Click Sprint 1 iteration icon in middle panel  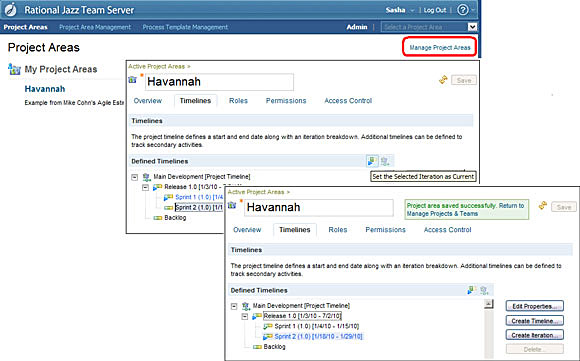169,197
